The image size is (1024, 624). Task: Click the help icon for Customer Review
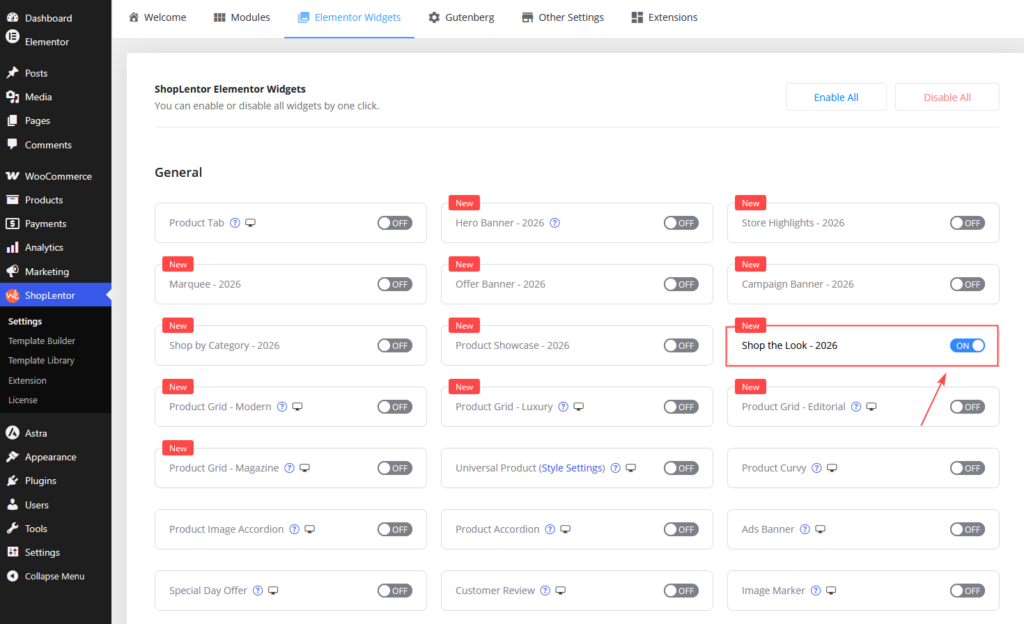(545, 591)
